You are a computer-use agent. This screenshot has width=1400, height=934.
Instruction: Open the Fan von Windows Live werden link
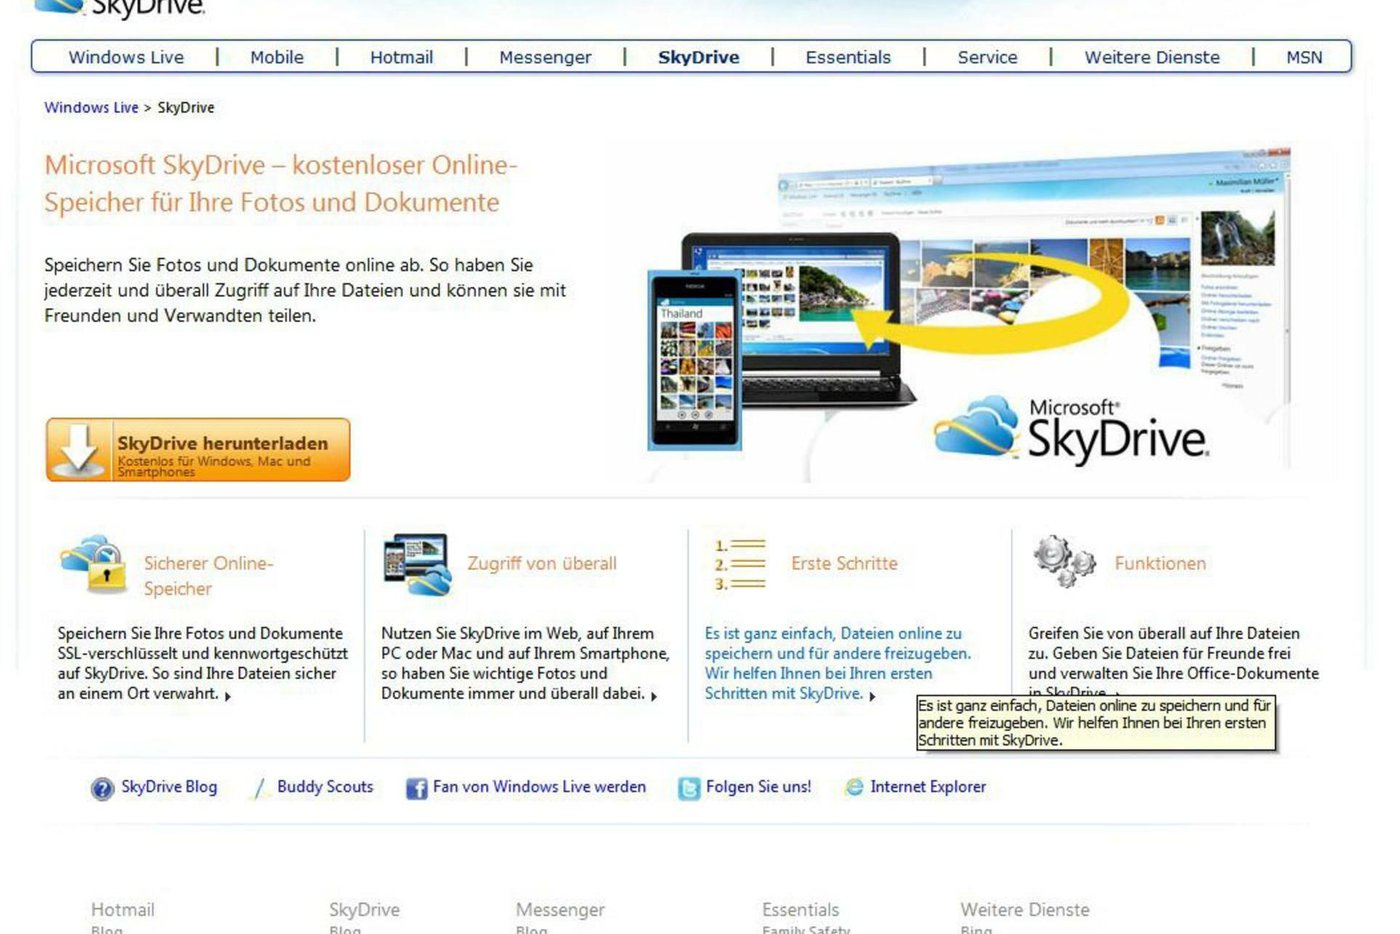click(539, 787)
